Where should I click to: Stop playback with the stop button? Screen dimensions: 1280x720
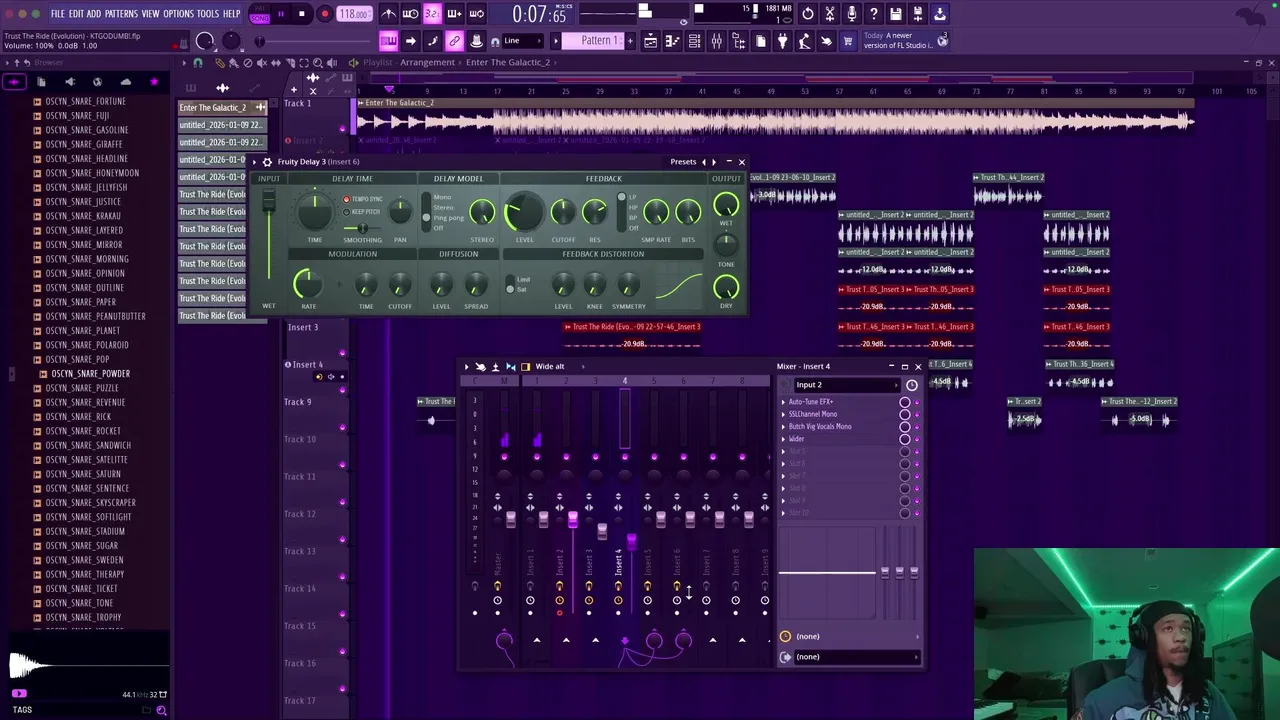coord(301,14)
